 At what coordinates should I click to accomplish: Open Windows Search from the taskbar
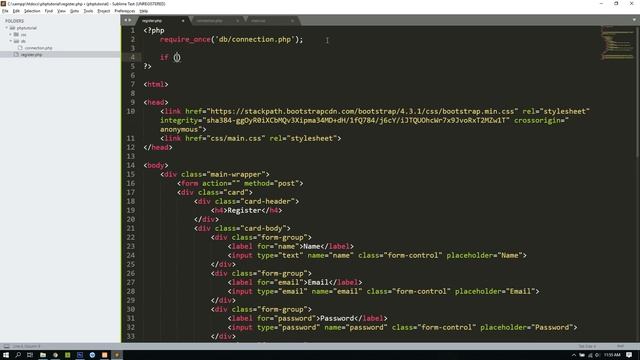(x=18, y=355)
